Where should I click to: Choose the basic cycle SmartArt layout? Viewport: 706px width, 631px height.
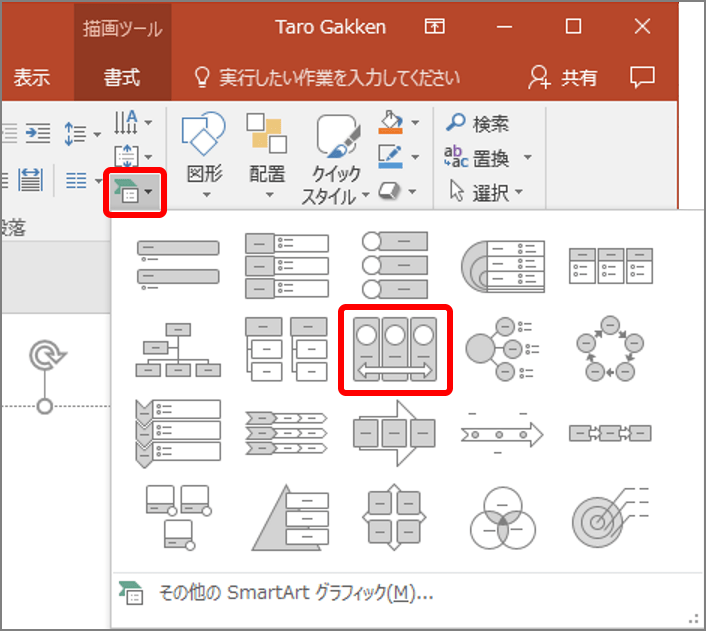[609, 350]
